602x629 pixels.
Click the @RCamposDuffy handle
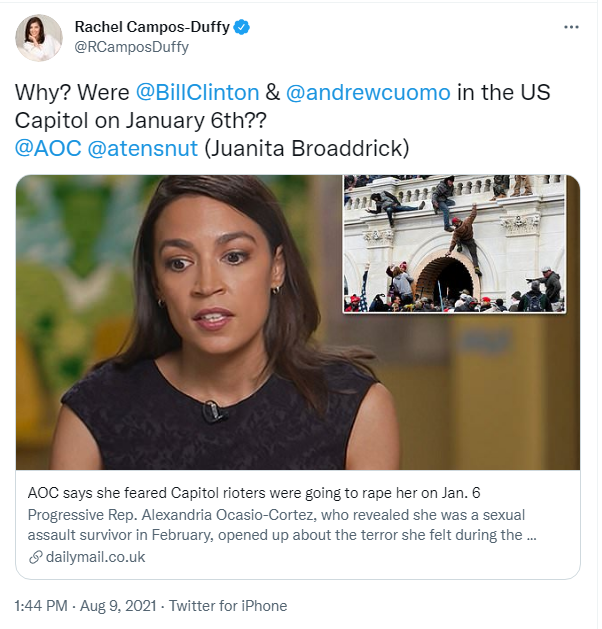pyautogui.click(x=131, y=47)
